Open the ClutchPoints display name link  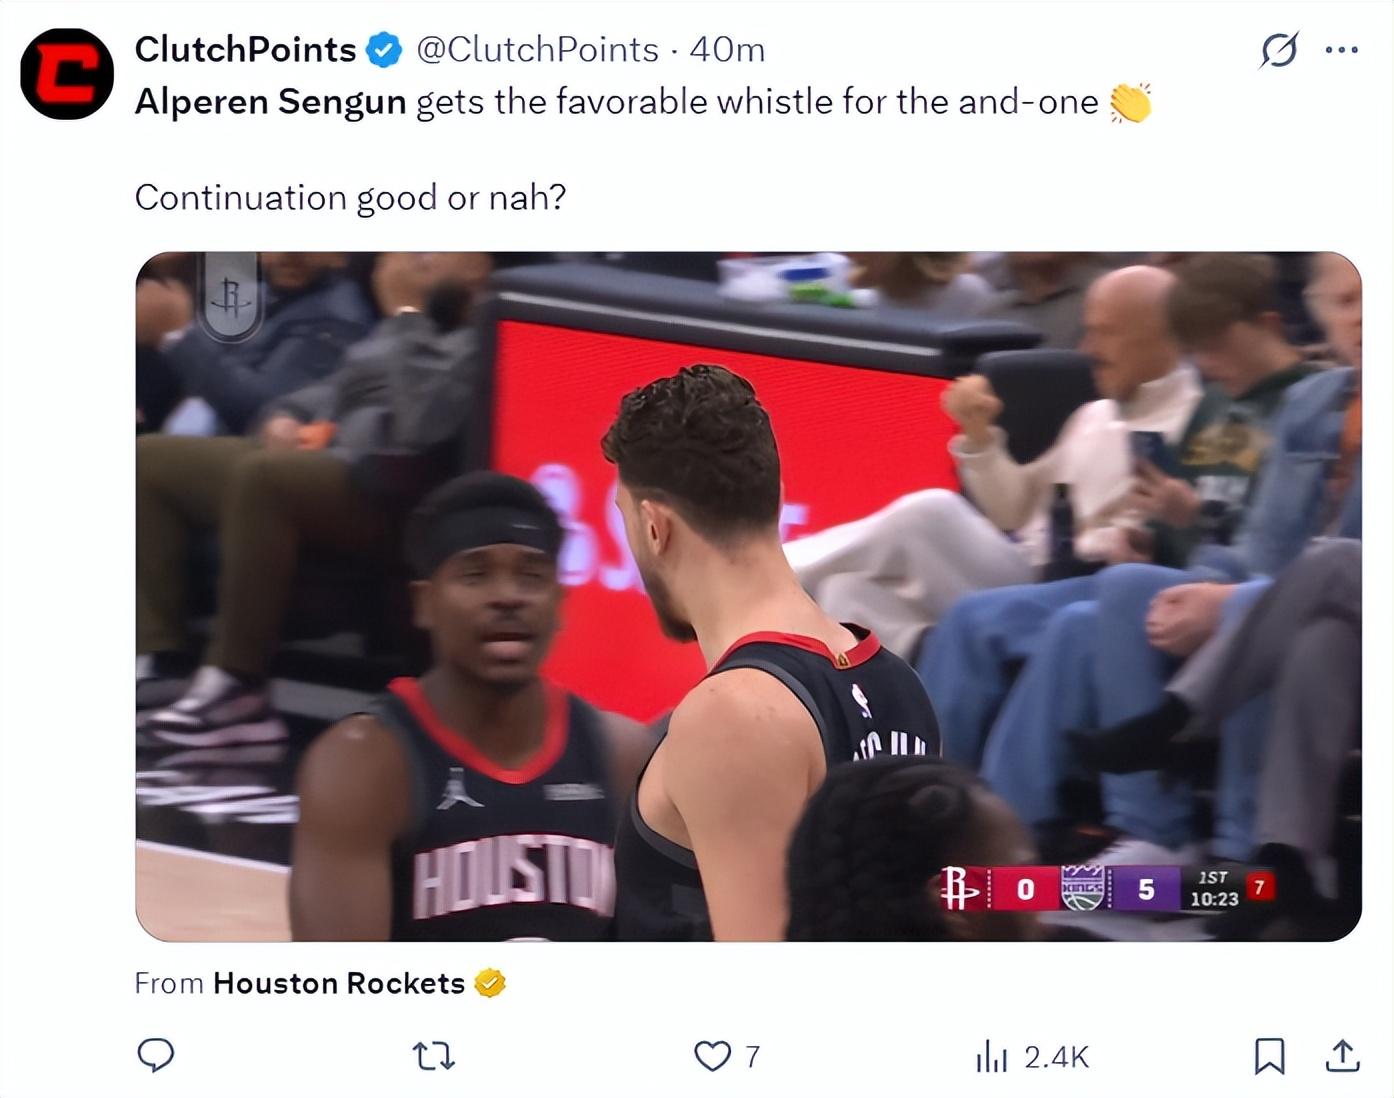(x=245, y=49)
